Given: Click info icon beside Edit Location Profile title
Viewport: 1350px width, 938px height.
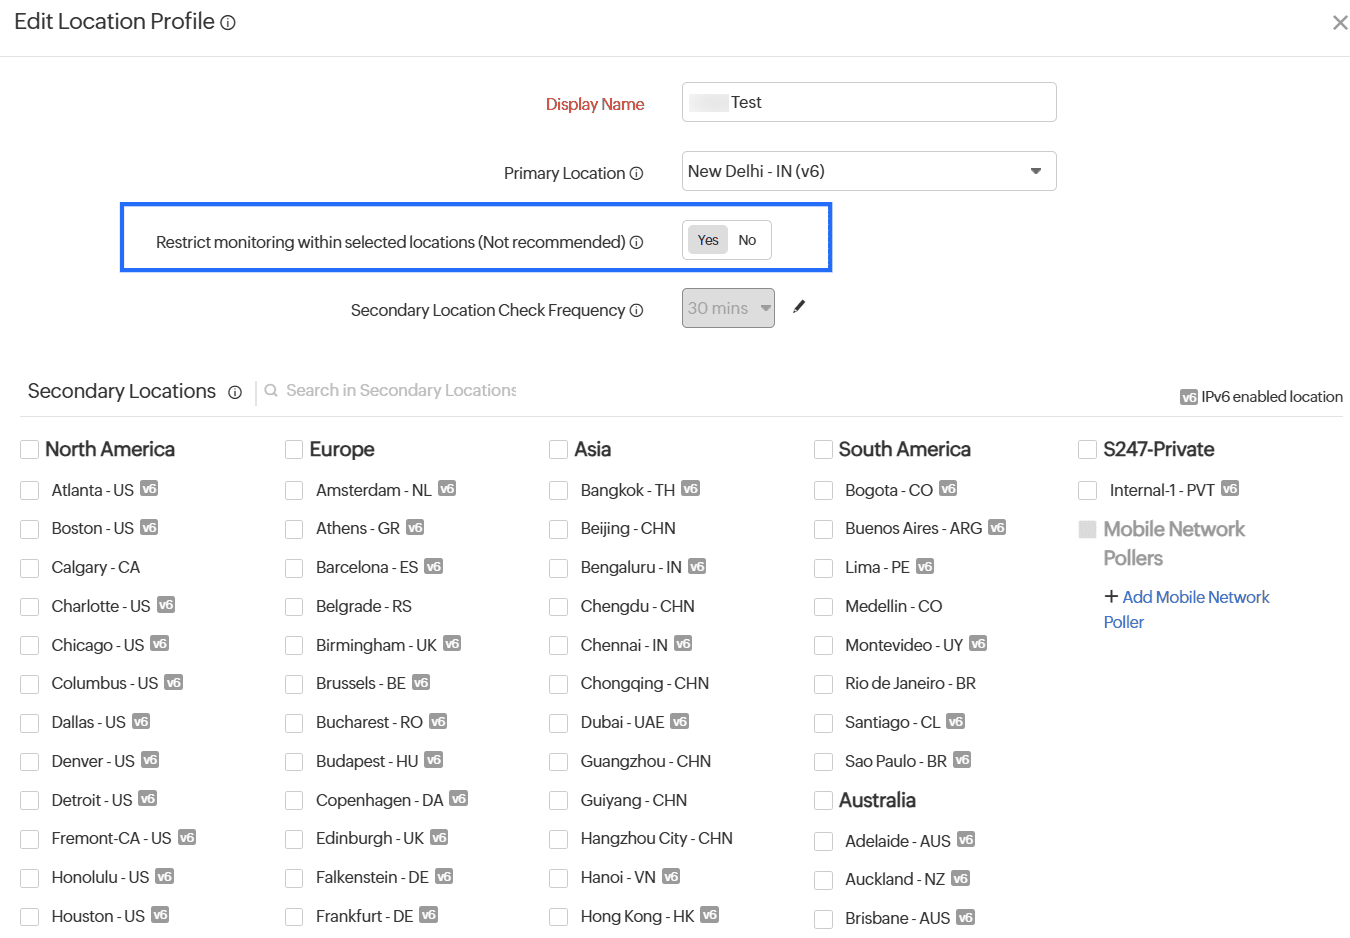Looking at the screenshot, I should [228, 23].
